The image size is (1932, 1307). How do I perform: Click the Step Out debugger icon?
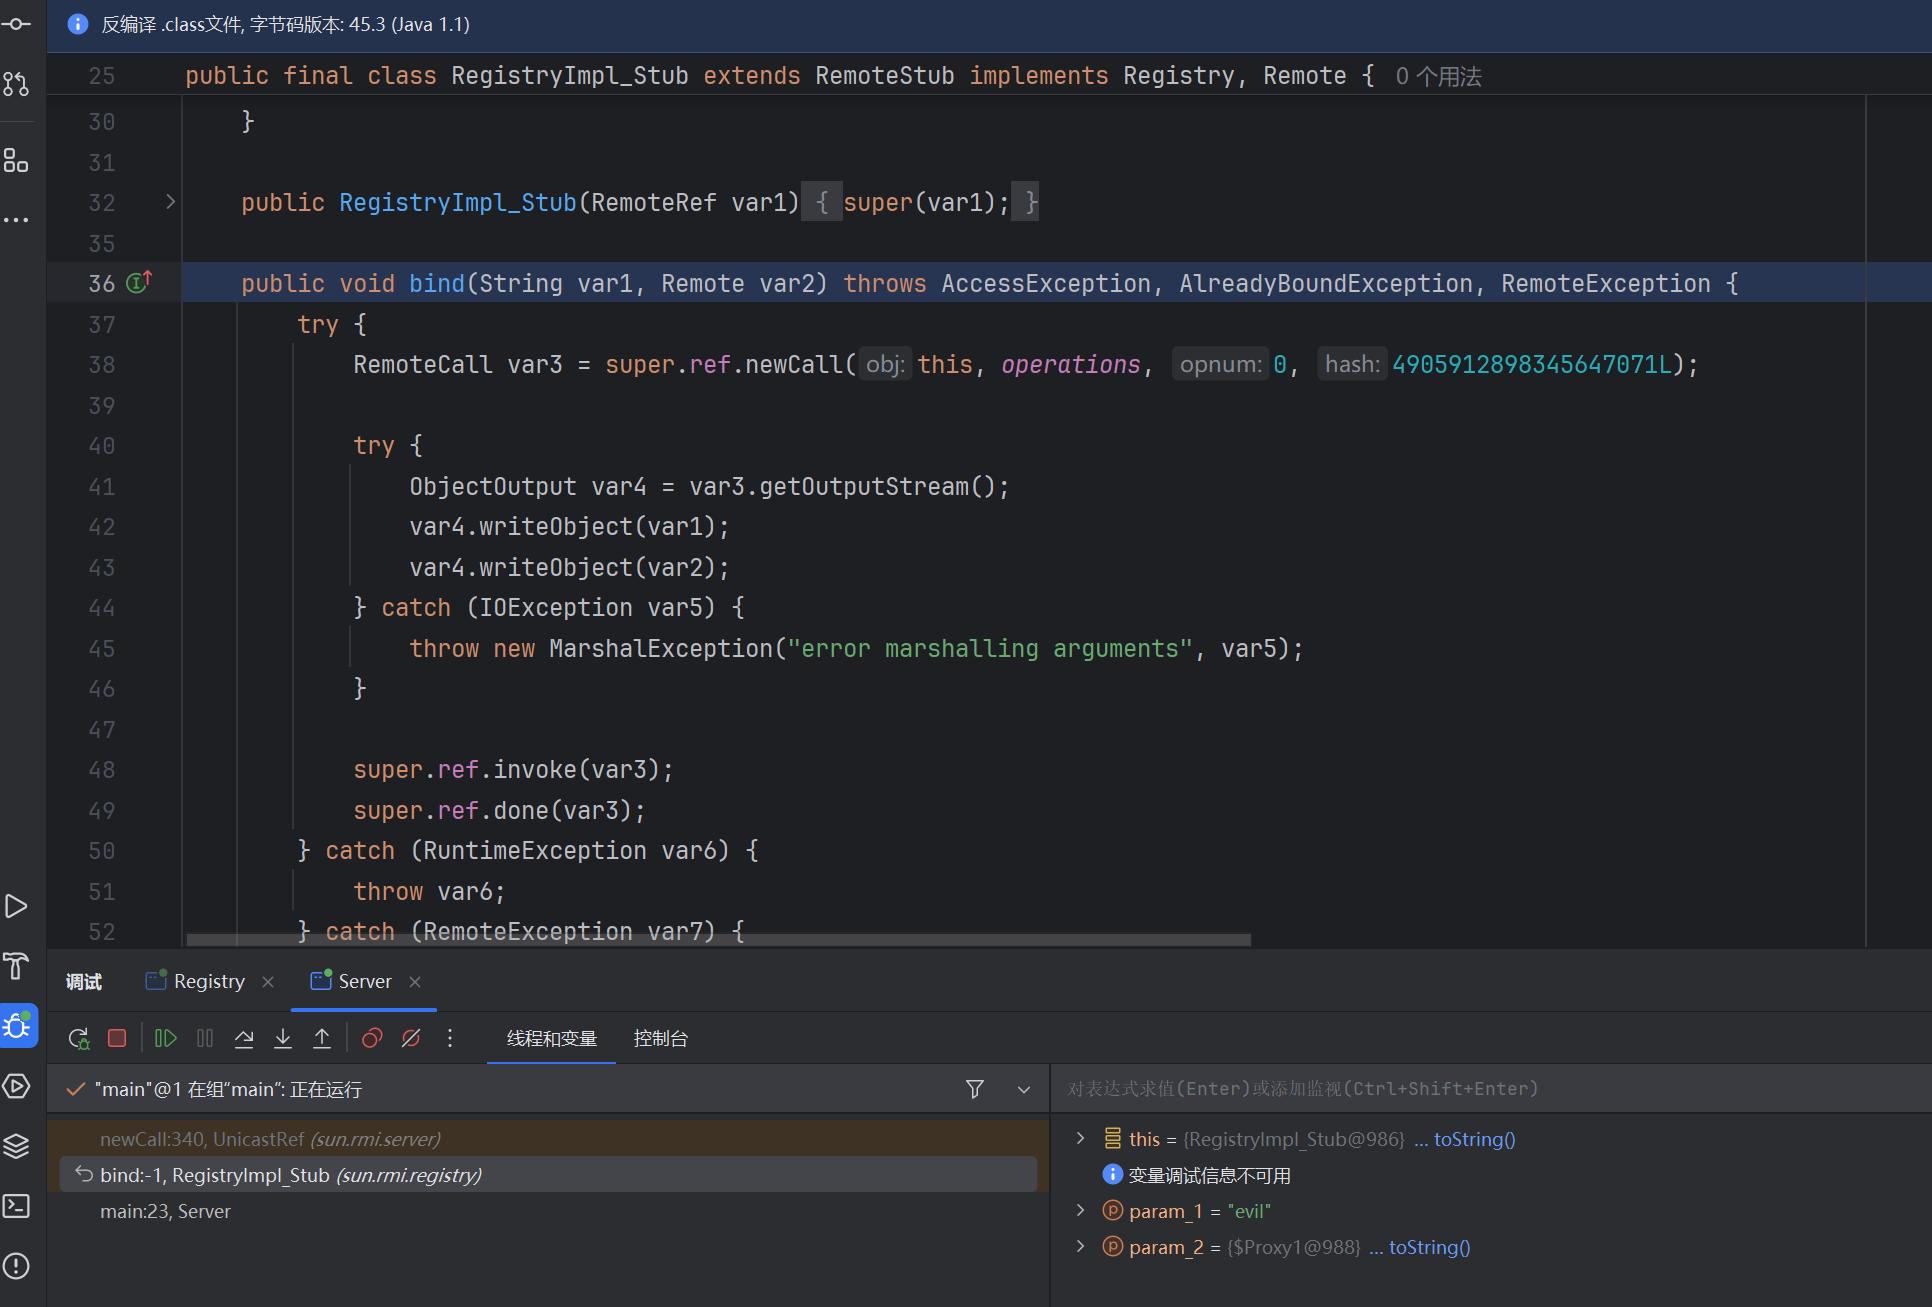322,1038
